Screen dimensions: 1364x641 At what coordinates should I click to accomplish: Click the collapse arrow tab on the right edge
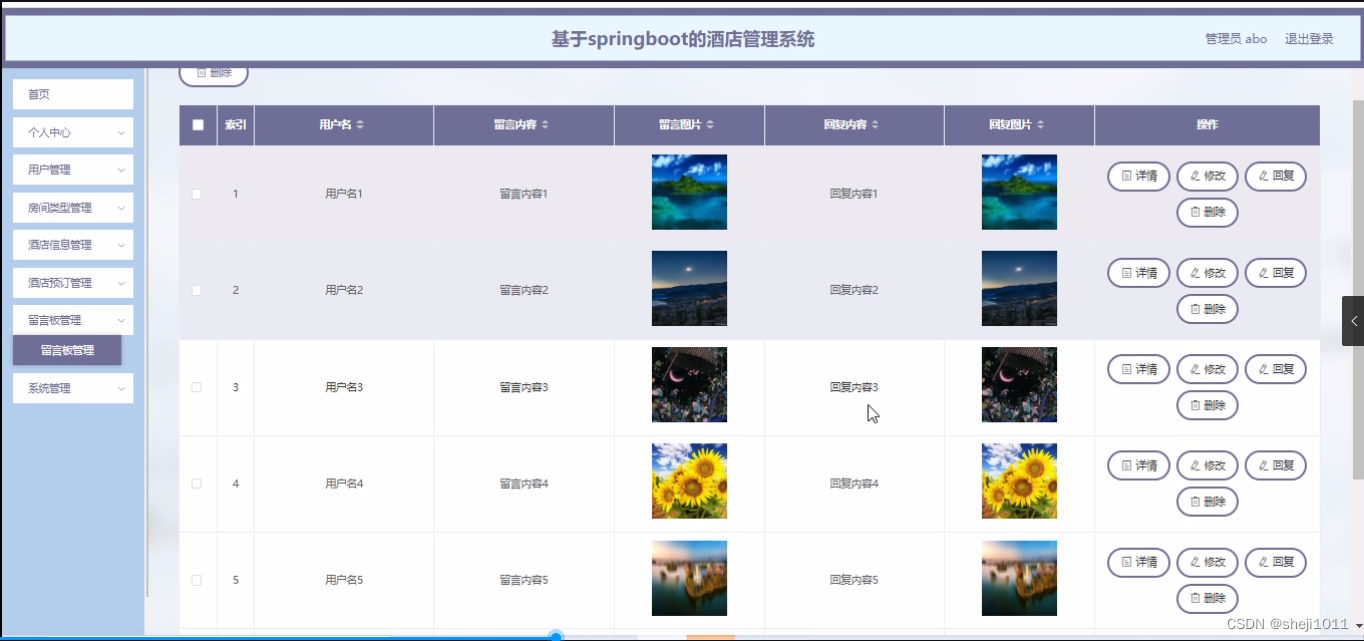(1355, 321)
